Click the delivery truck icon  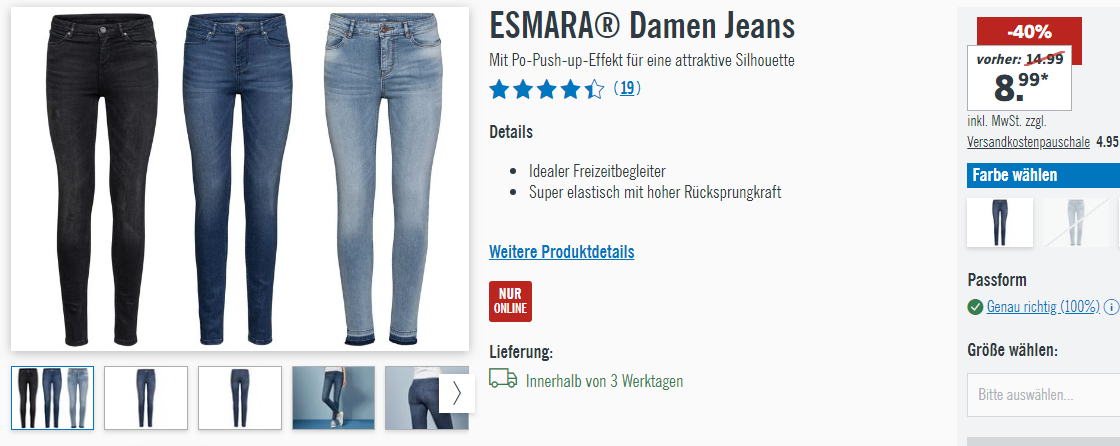[503, 379]
